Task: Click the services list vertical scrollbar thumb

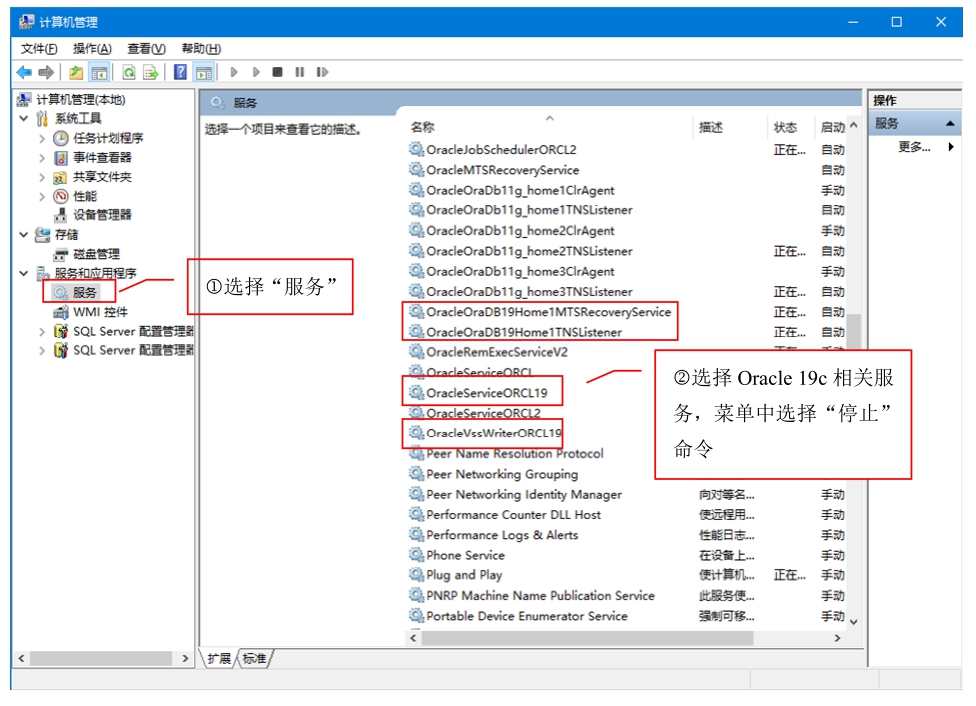Action: [853, 331]
